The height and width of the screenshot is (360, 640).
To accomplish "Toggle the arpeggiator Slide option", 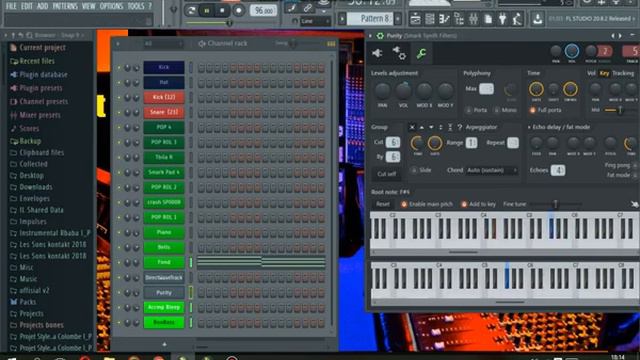I will [414, 170].
